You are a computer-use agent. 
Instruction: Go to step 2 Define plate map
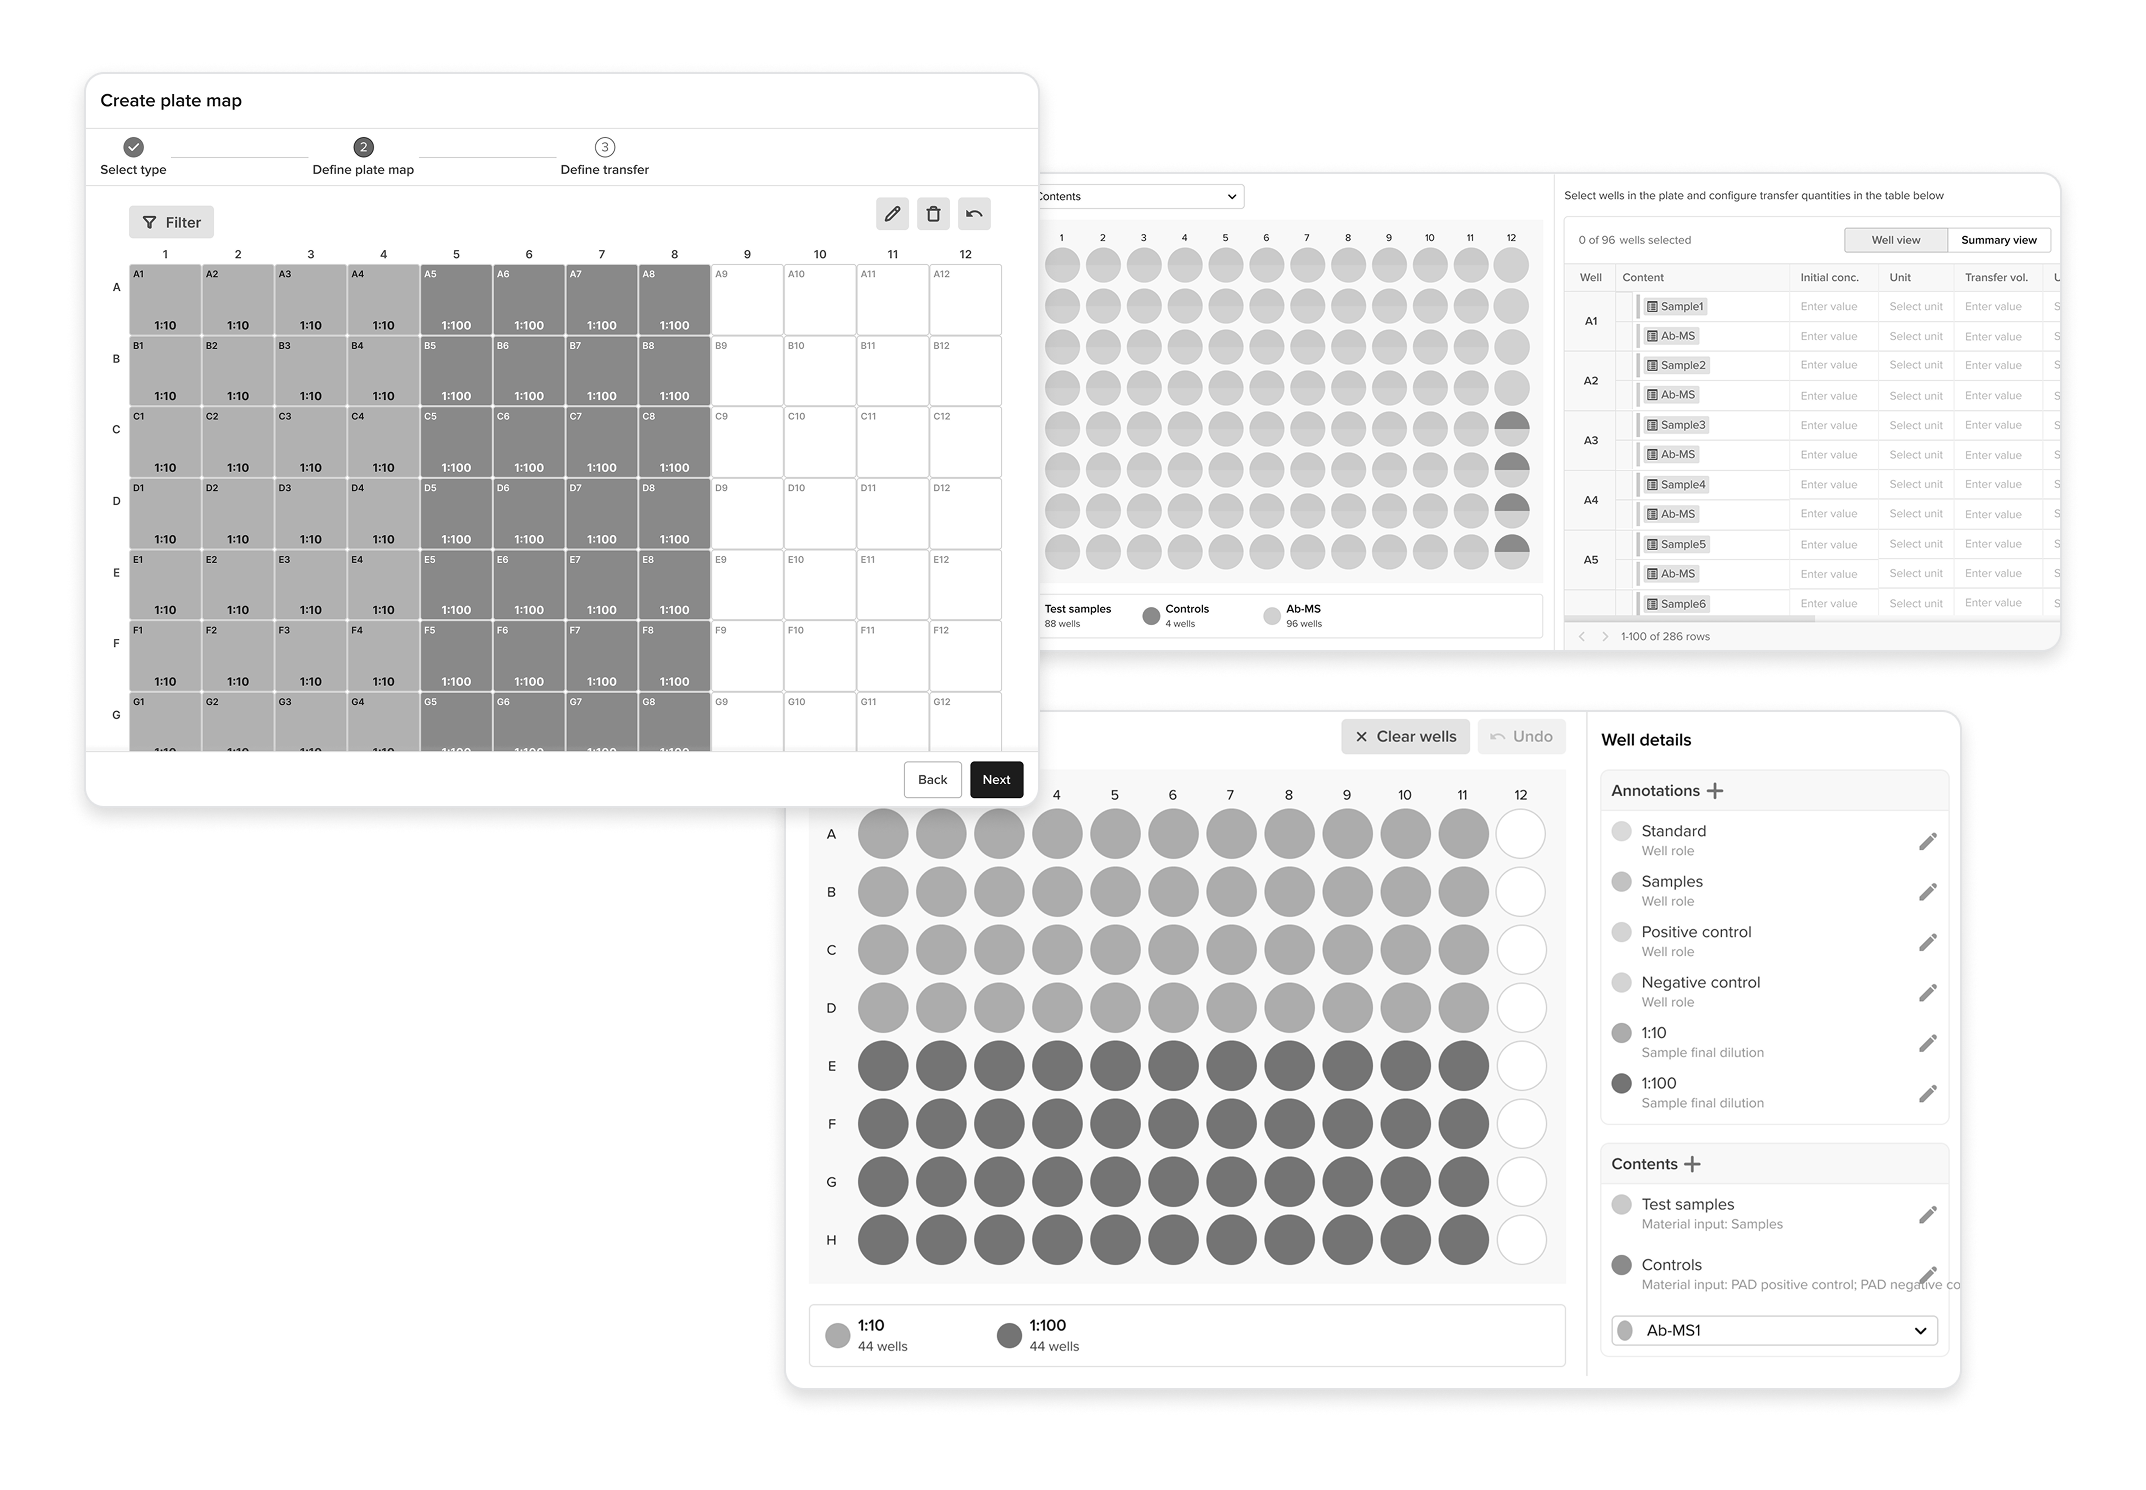click(363, 157)
